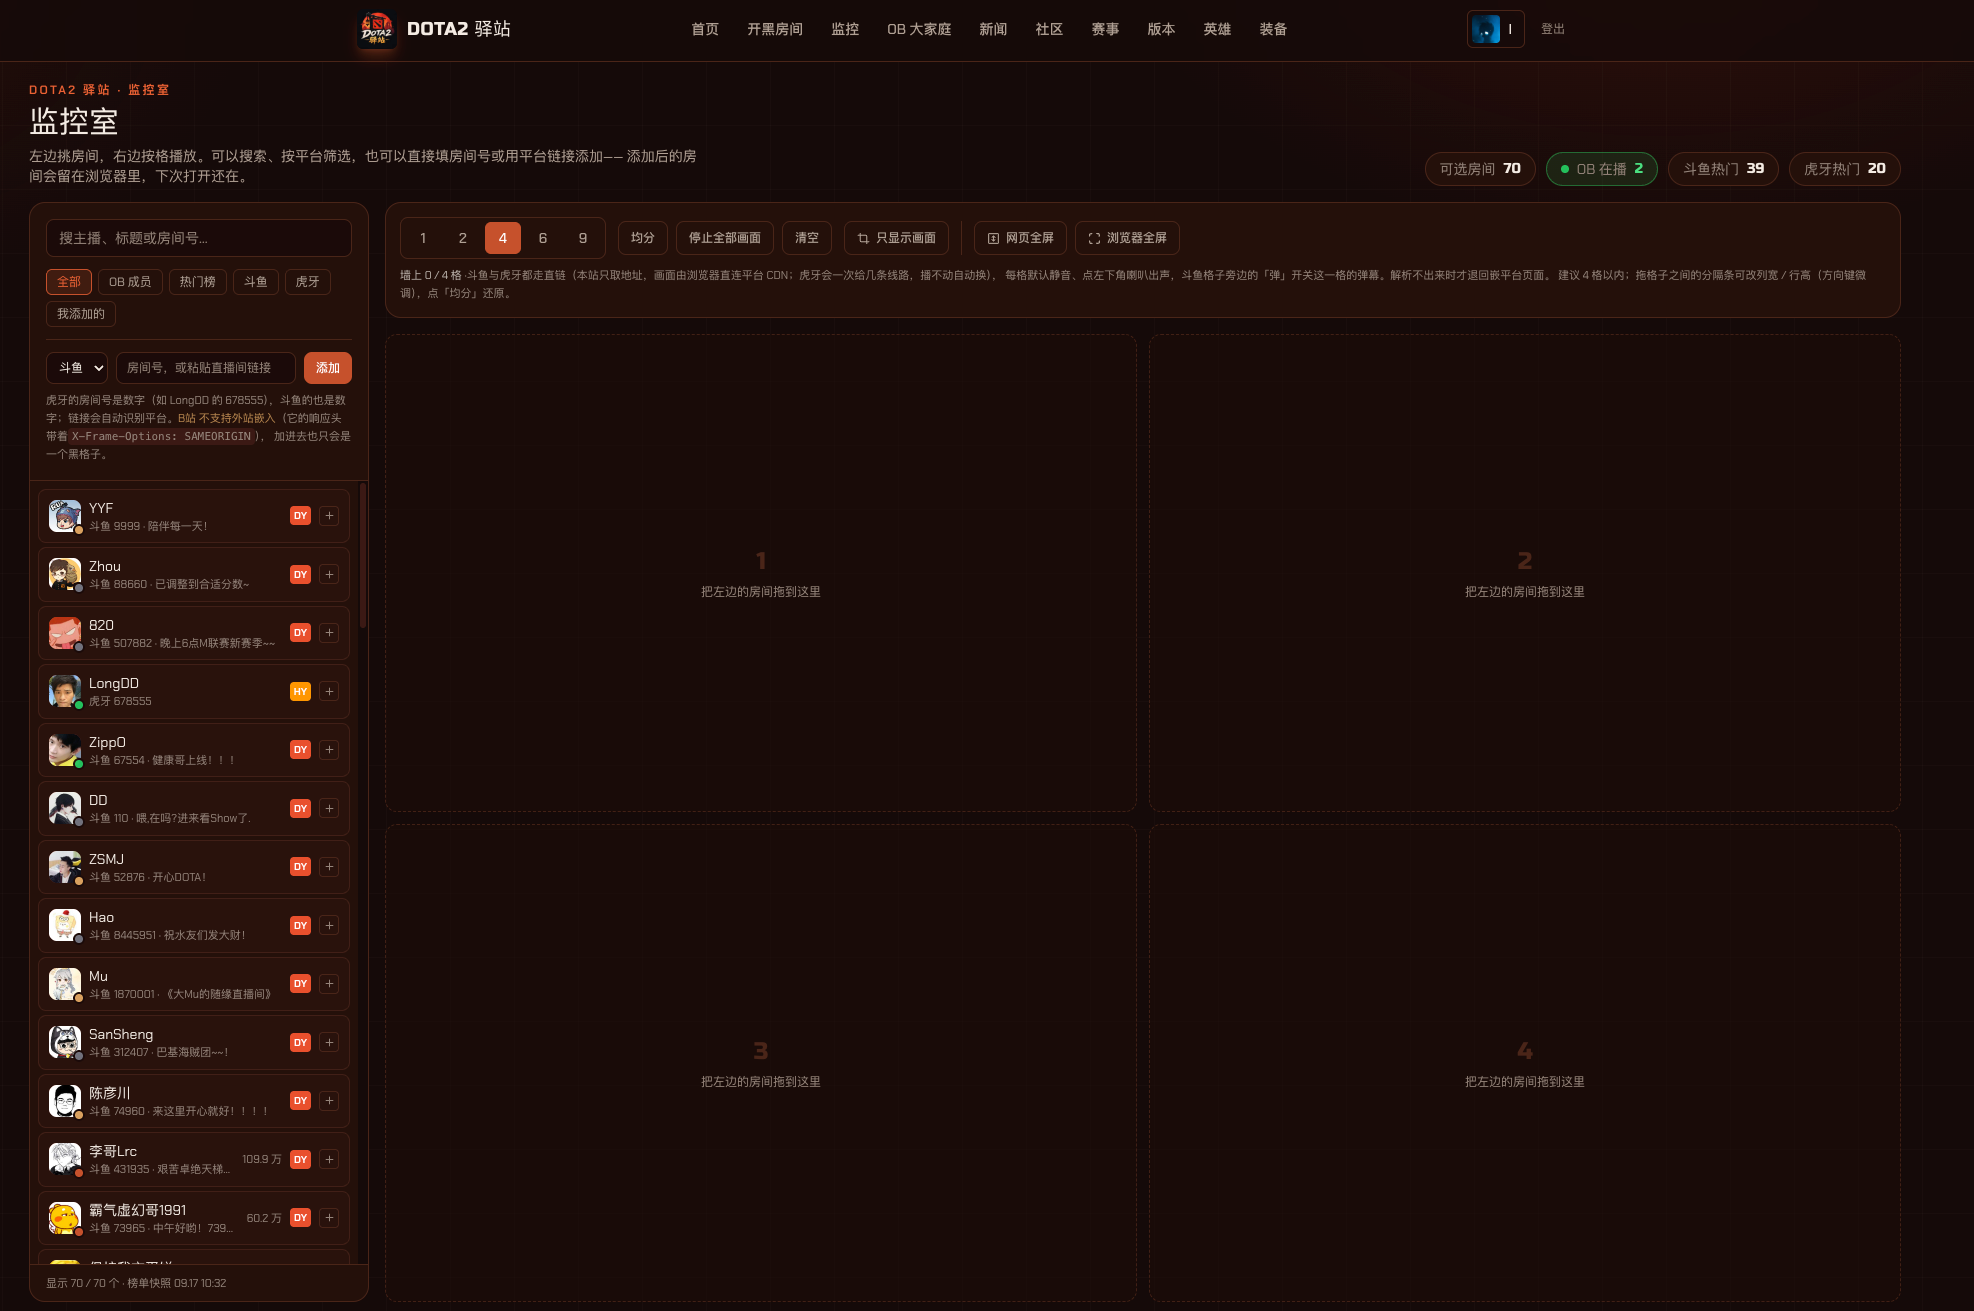
Task: Open 监控 in top navigation
Action: pos(845,29)
